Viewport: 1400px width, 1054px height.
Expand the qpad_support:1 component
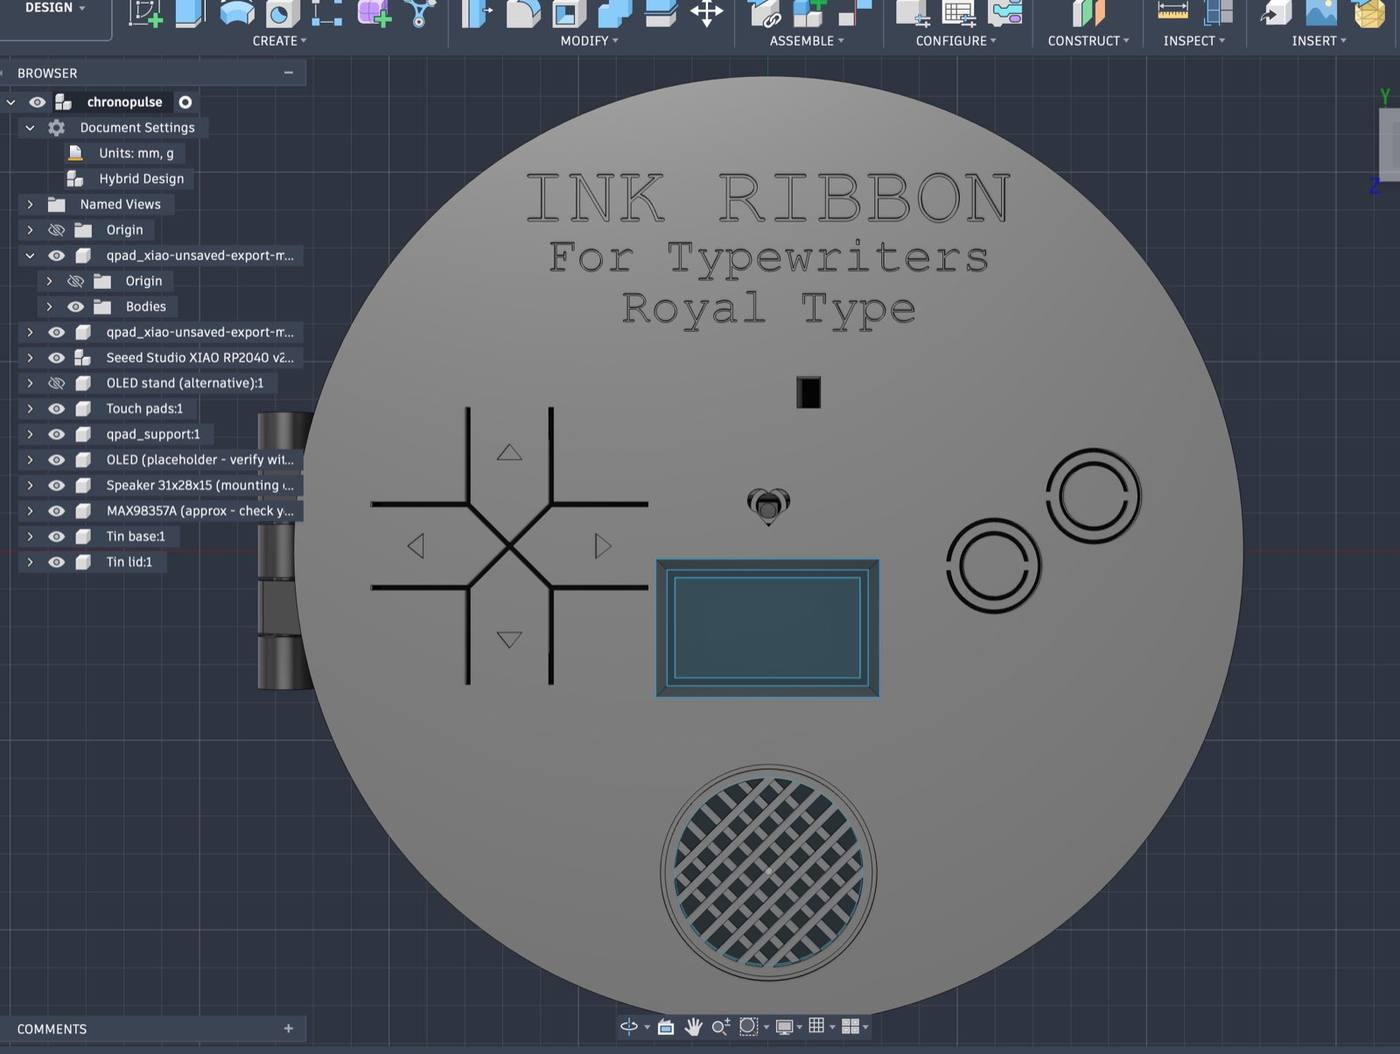[30, 434]
